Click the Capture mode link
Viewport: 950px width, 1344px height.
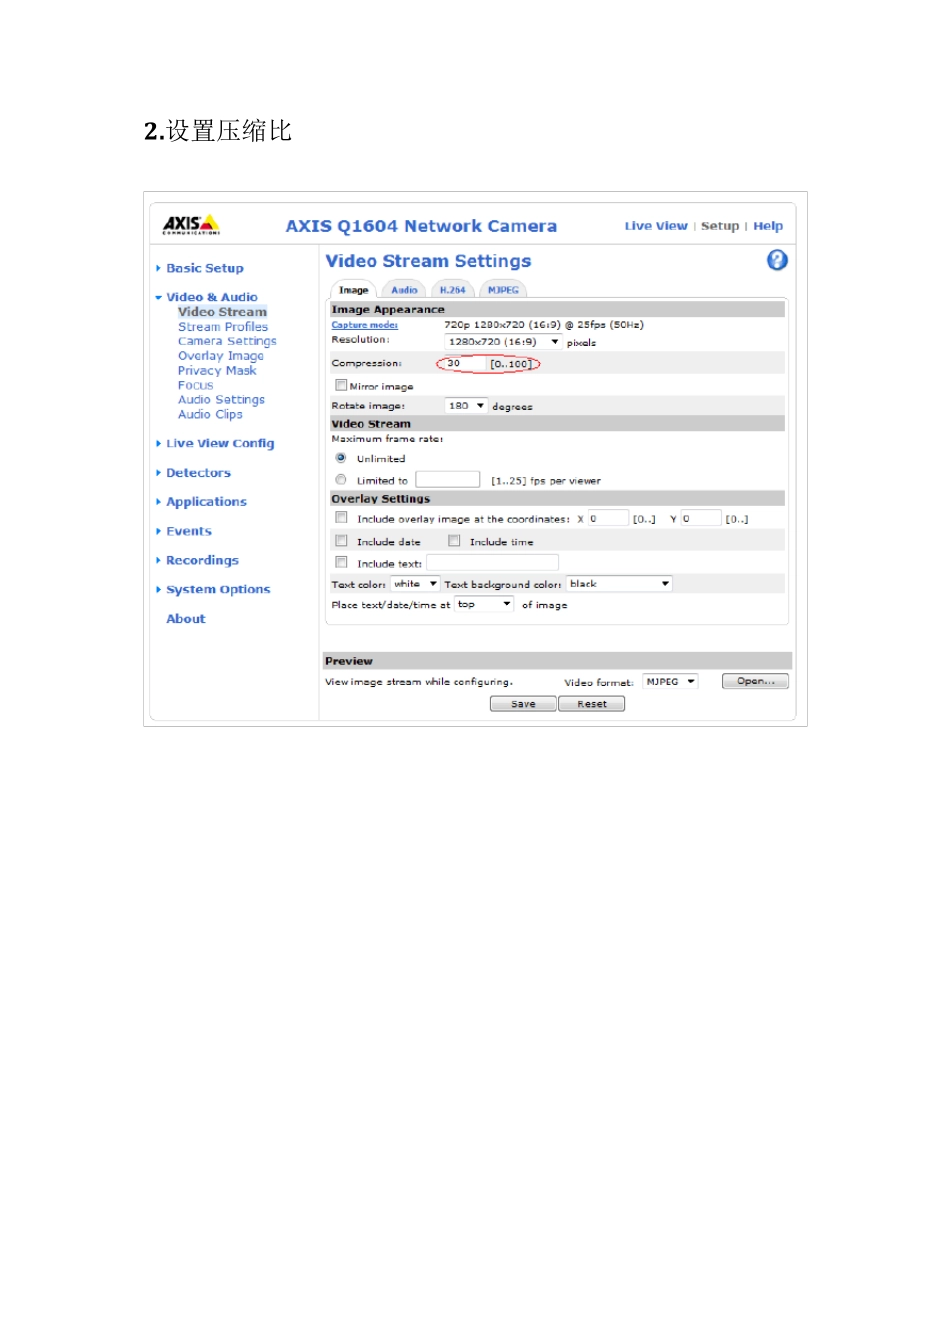365,325
